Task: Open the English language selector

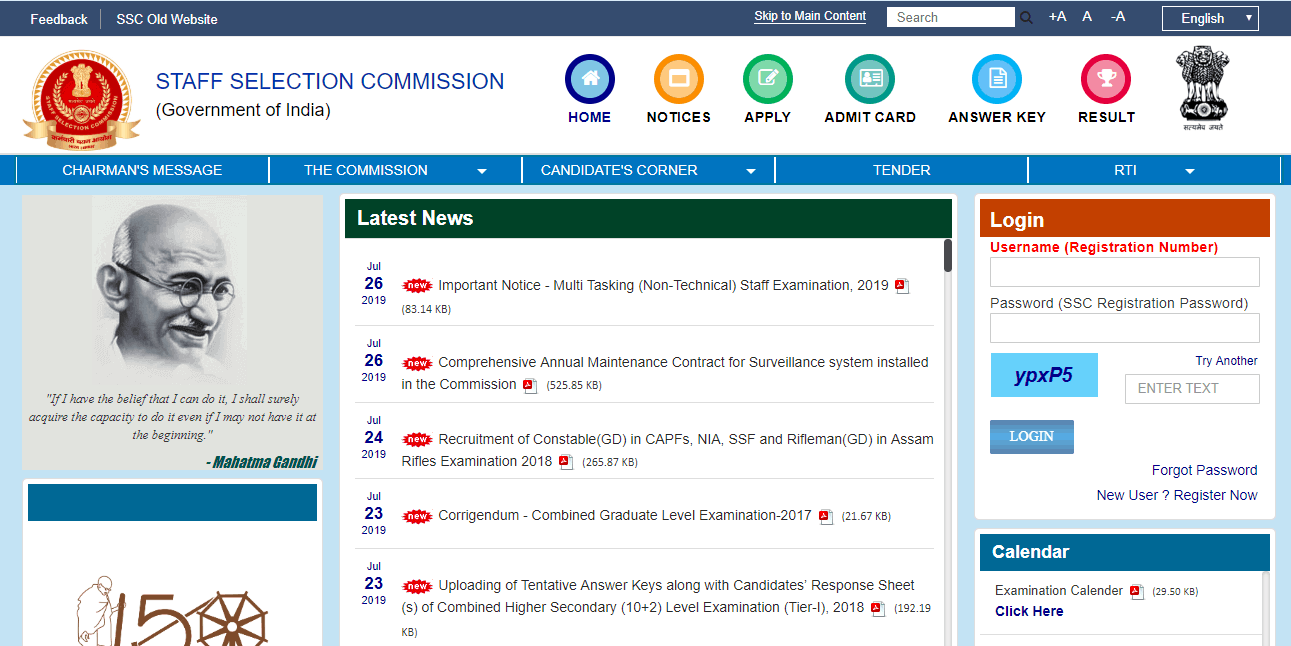Action: point(1209,18)
